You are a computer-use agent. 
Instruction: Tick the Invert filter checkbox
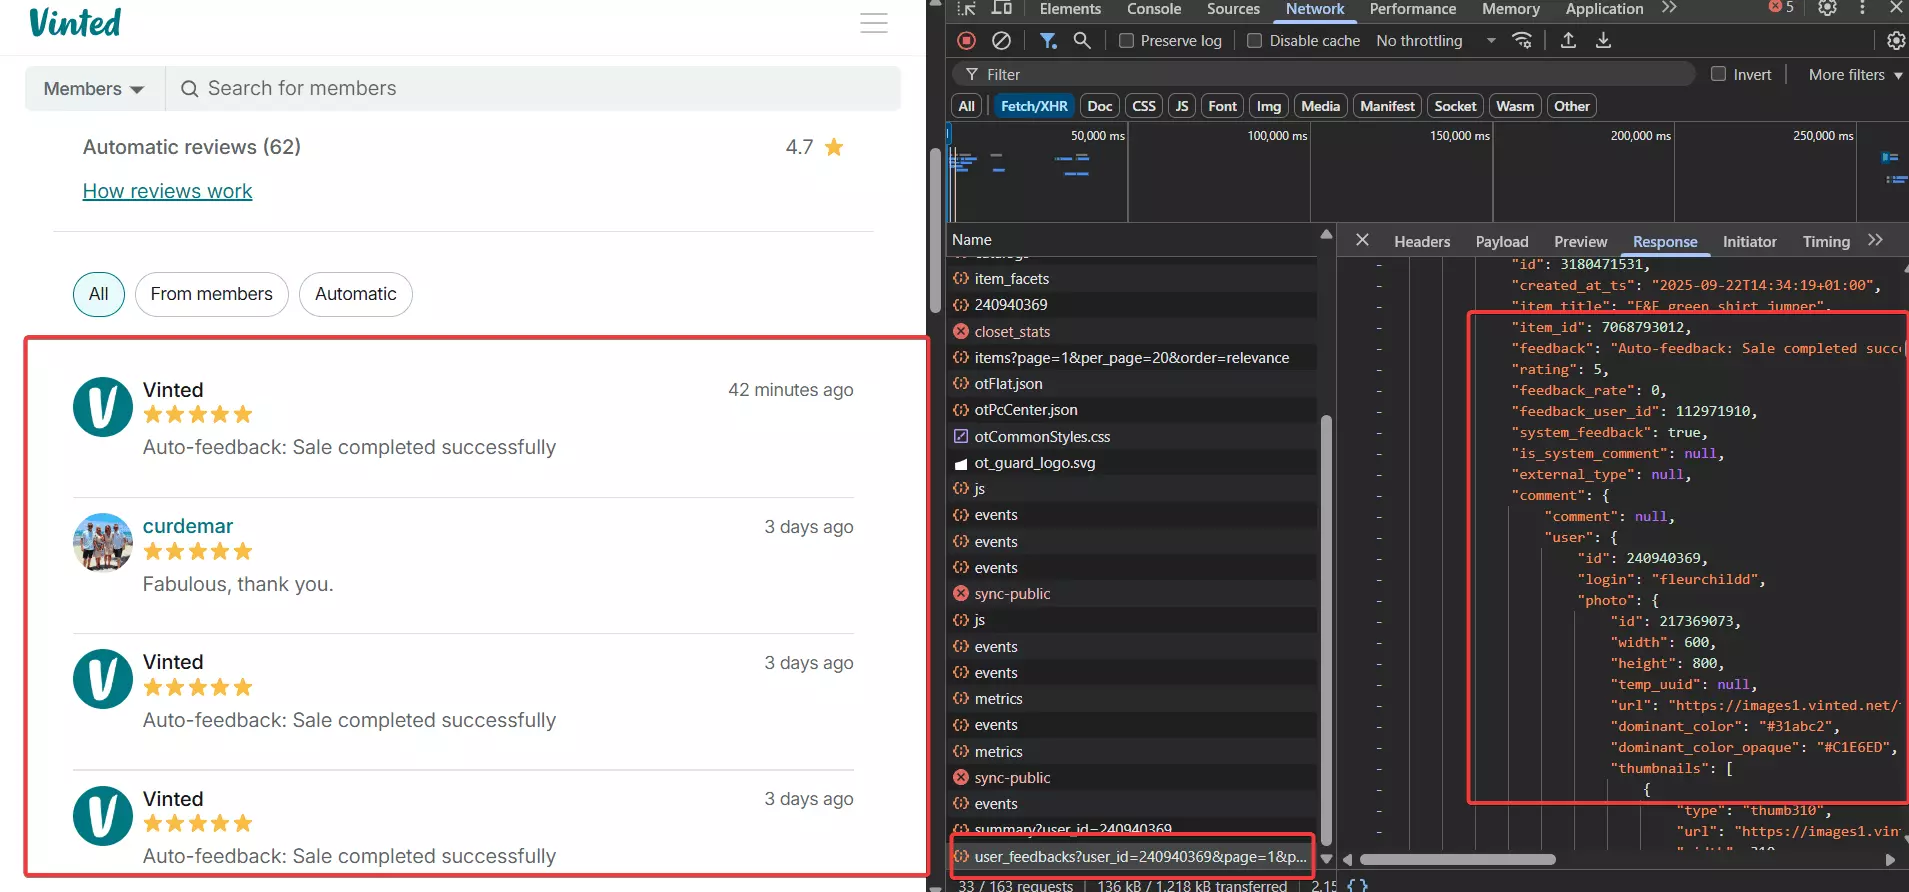tap(1718, 74)
